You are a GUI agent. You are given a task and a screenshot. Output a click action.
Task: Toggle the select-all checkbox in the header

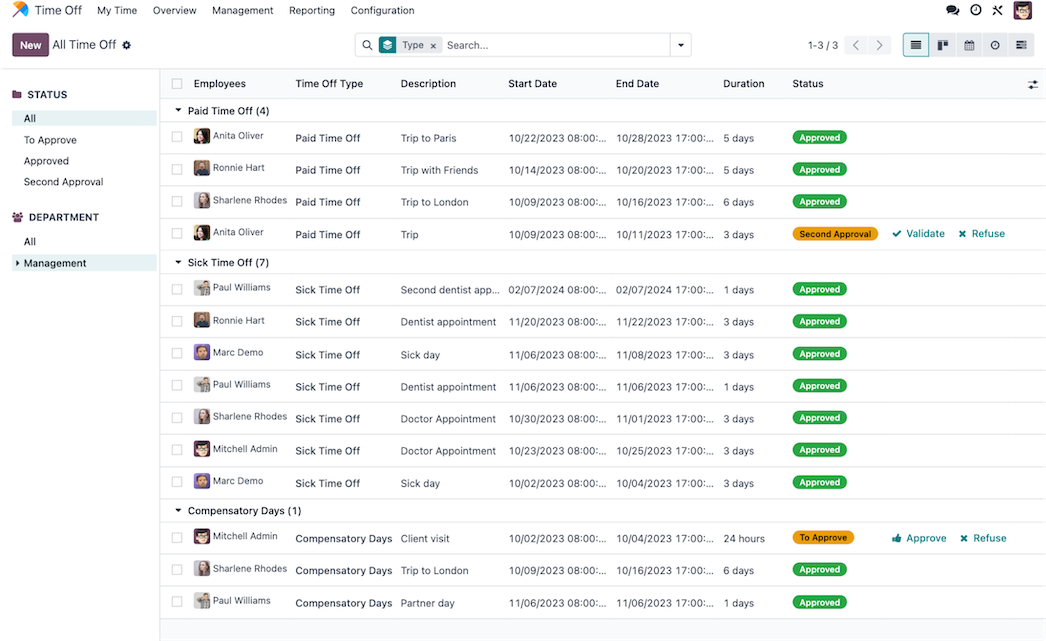(177, 84)
